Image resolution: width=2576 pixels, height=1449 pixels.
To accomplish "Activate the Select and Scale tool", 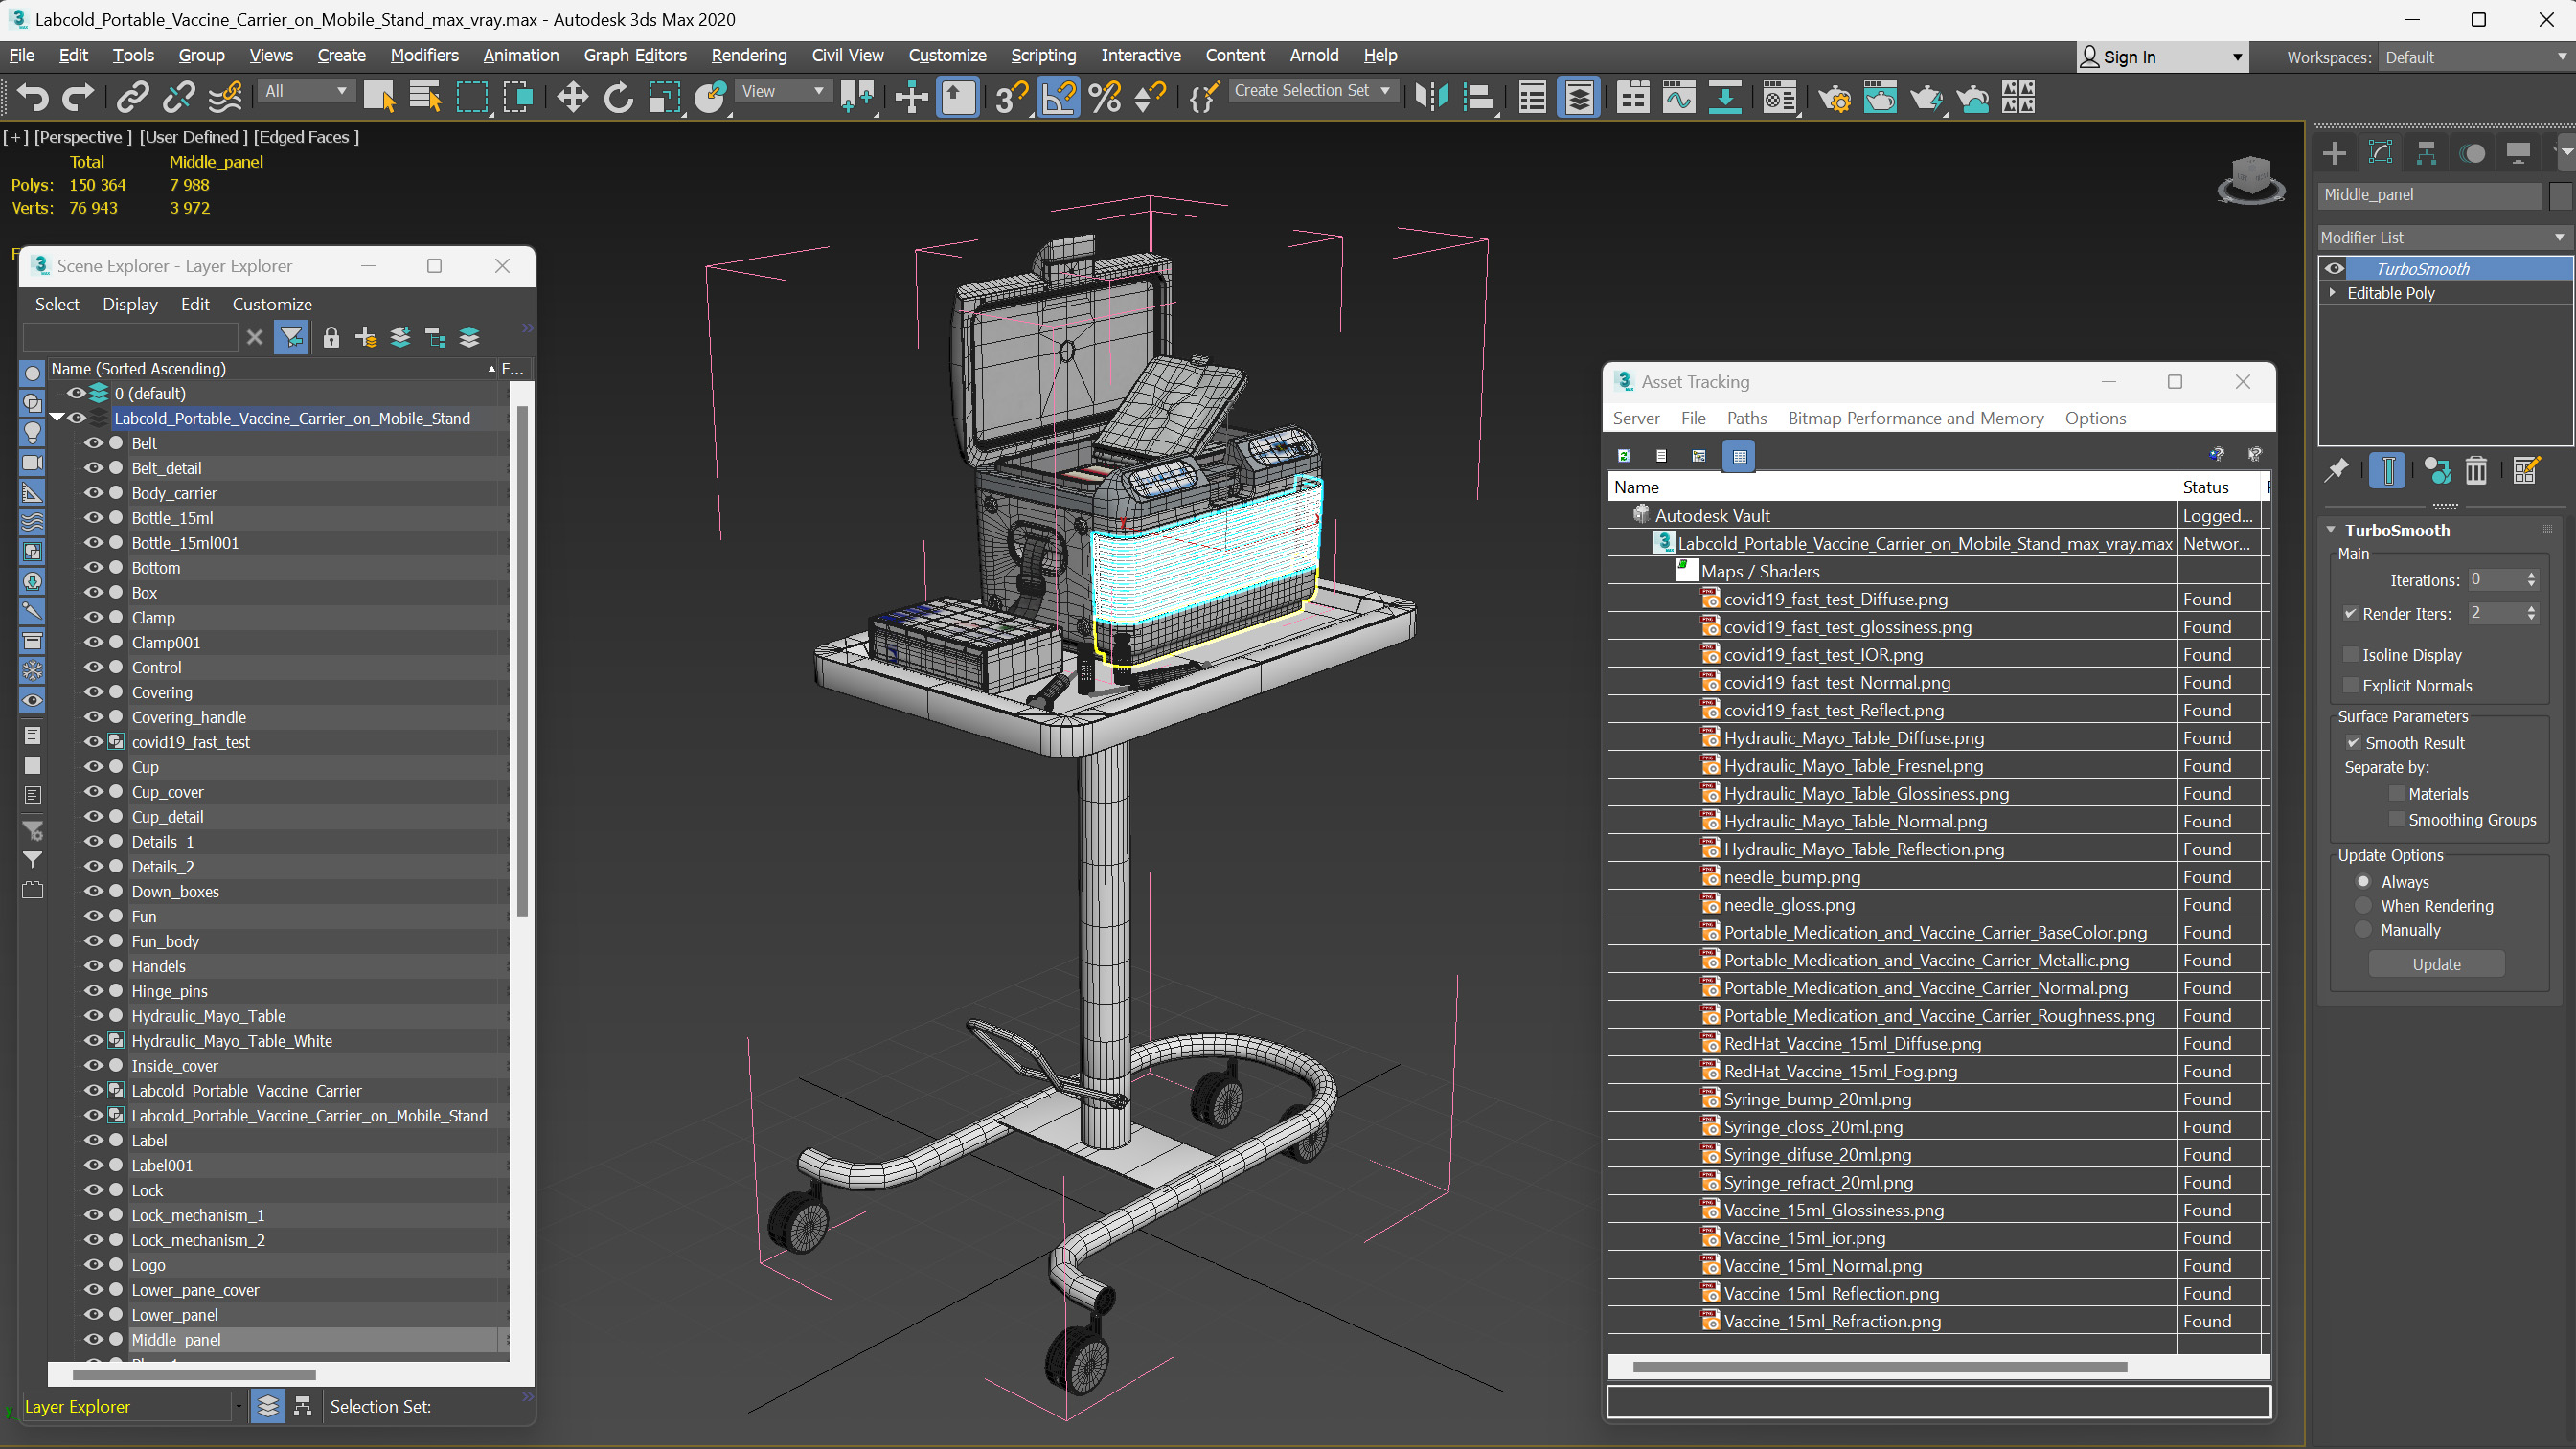I will point(664,97).
